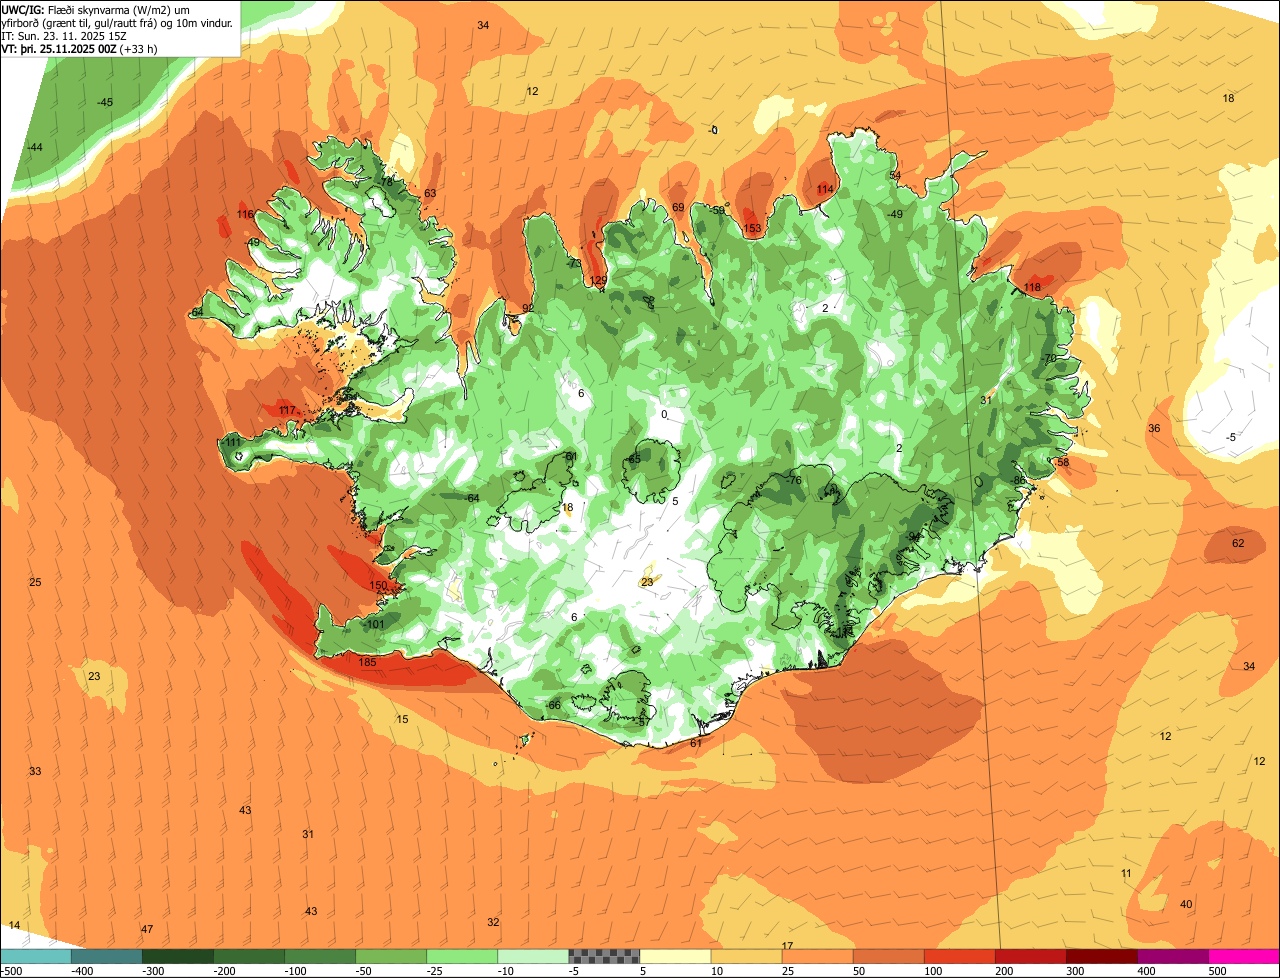This screenshot has width=1280, height=978.
Task: Click the dark red swatch between 300 and 400
Action: [1101, 956]
